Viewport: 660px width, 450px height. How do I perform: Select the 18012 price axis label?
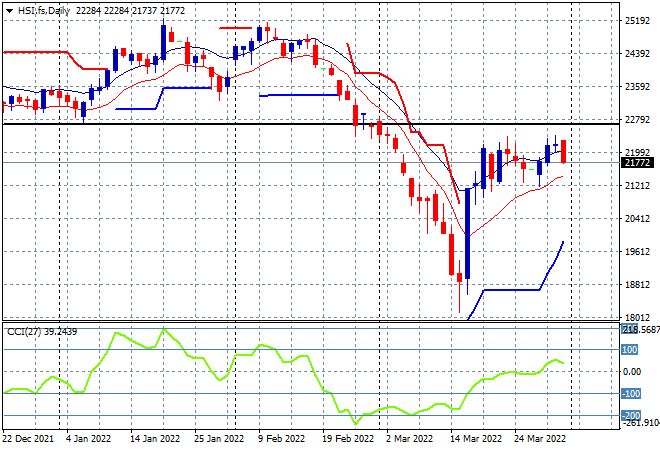coord(637,317)
